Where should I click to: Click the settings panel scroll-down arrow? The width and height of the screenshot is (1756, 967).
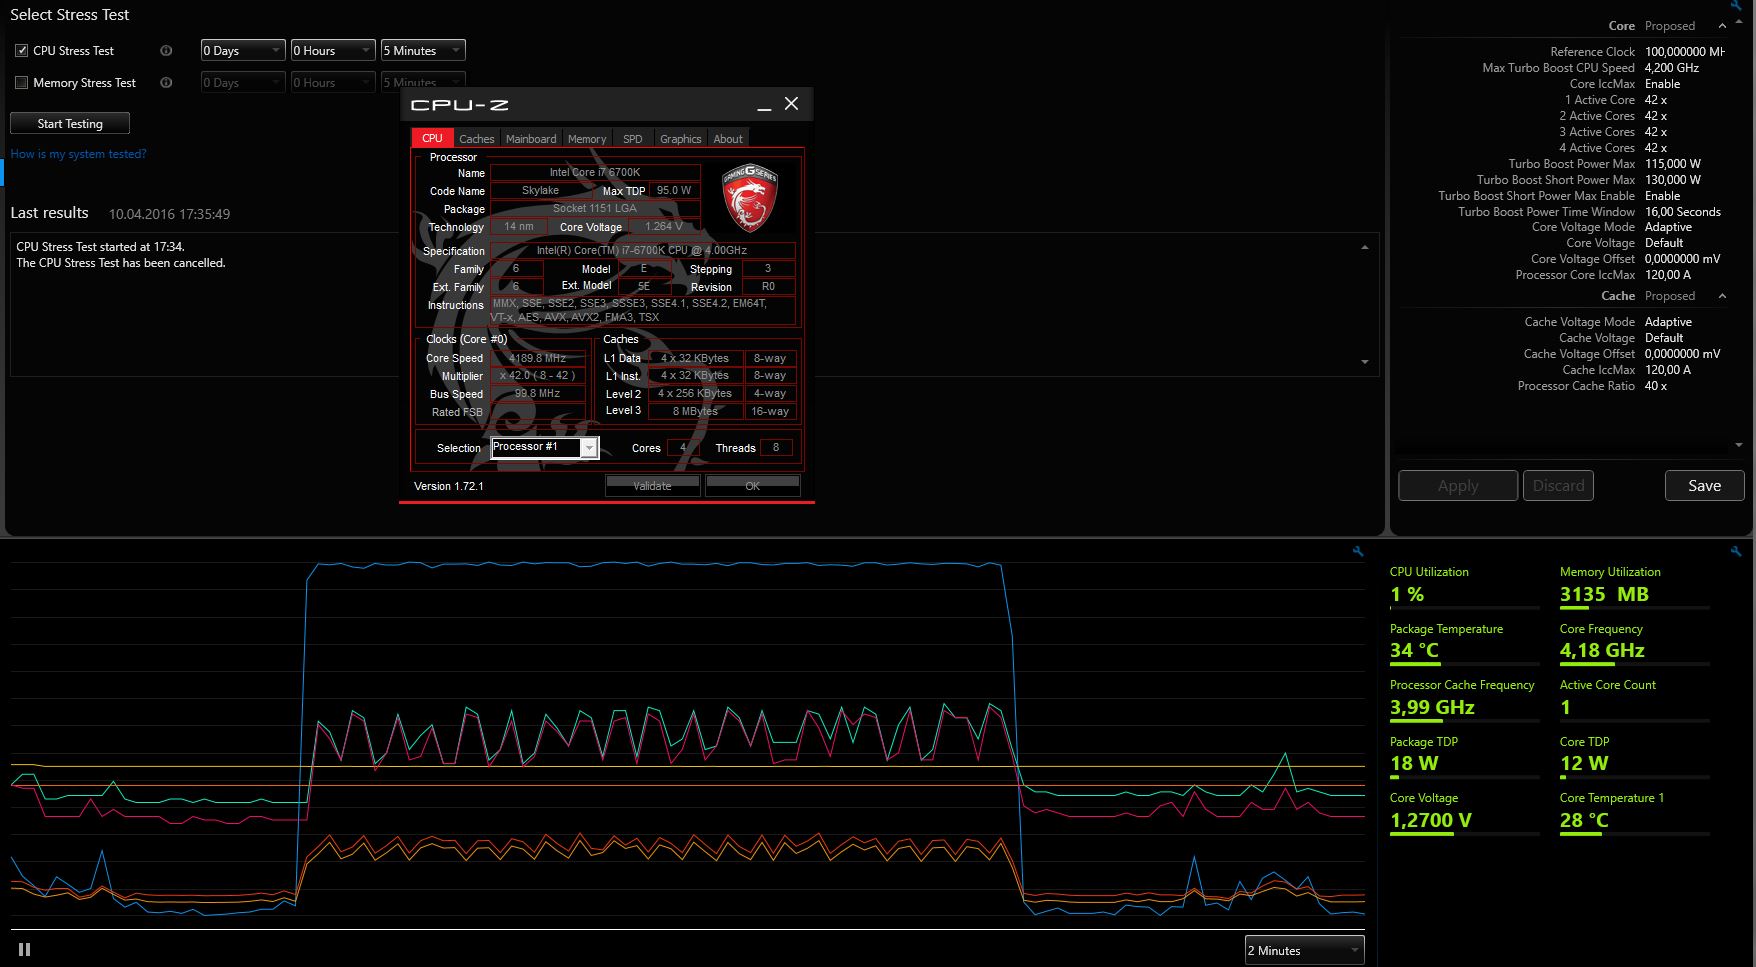1739,445
